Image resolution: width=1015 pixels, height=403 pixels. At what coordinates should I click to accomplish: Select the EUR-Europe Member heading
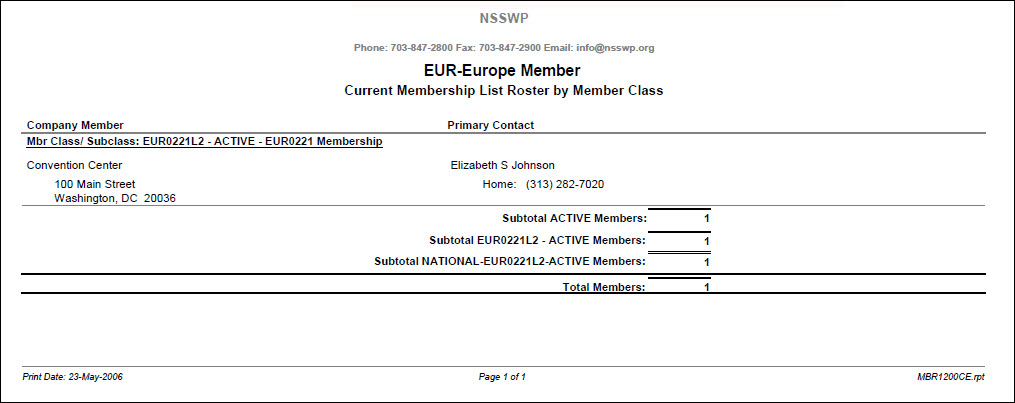[x=502, y=71]
